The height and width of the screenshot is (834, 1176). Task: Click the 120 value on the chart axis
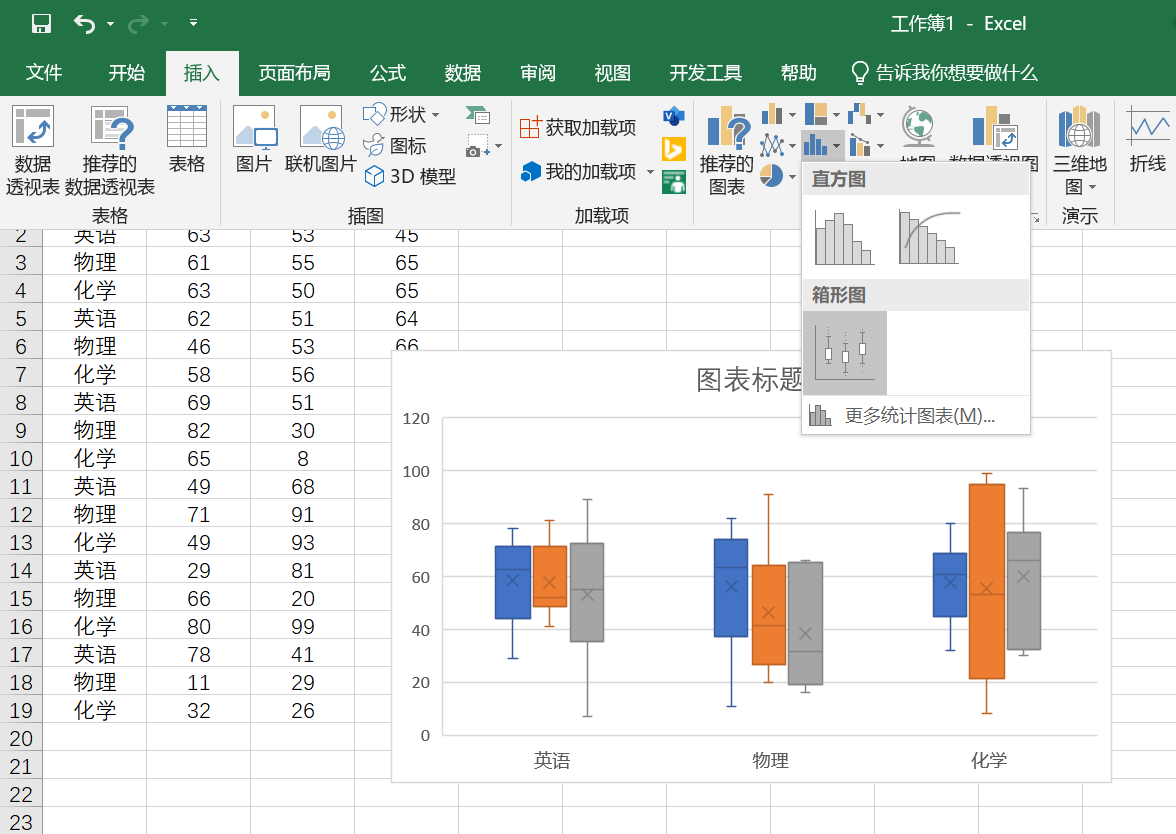pyautogui.click(x=416, y=418)
